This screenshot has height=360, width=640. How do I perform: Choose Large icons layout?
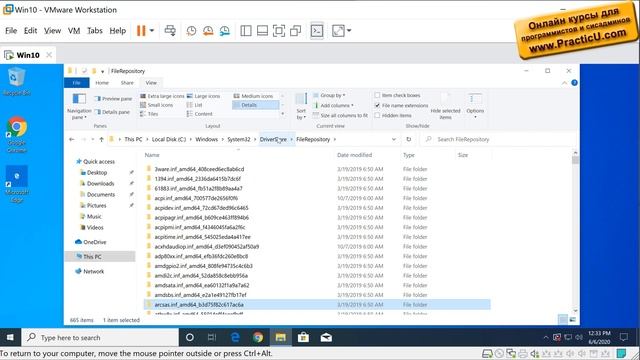[x=203, y=96]
